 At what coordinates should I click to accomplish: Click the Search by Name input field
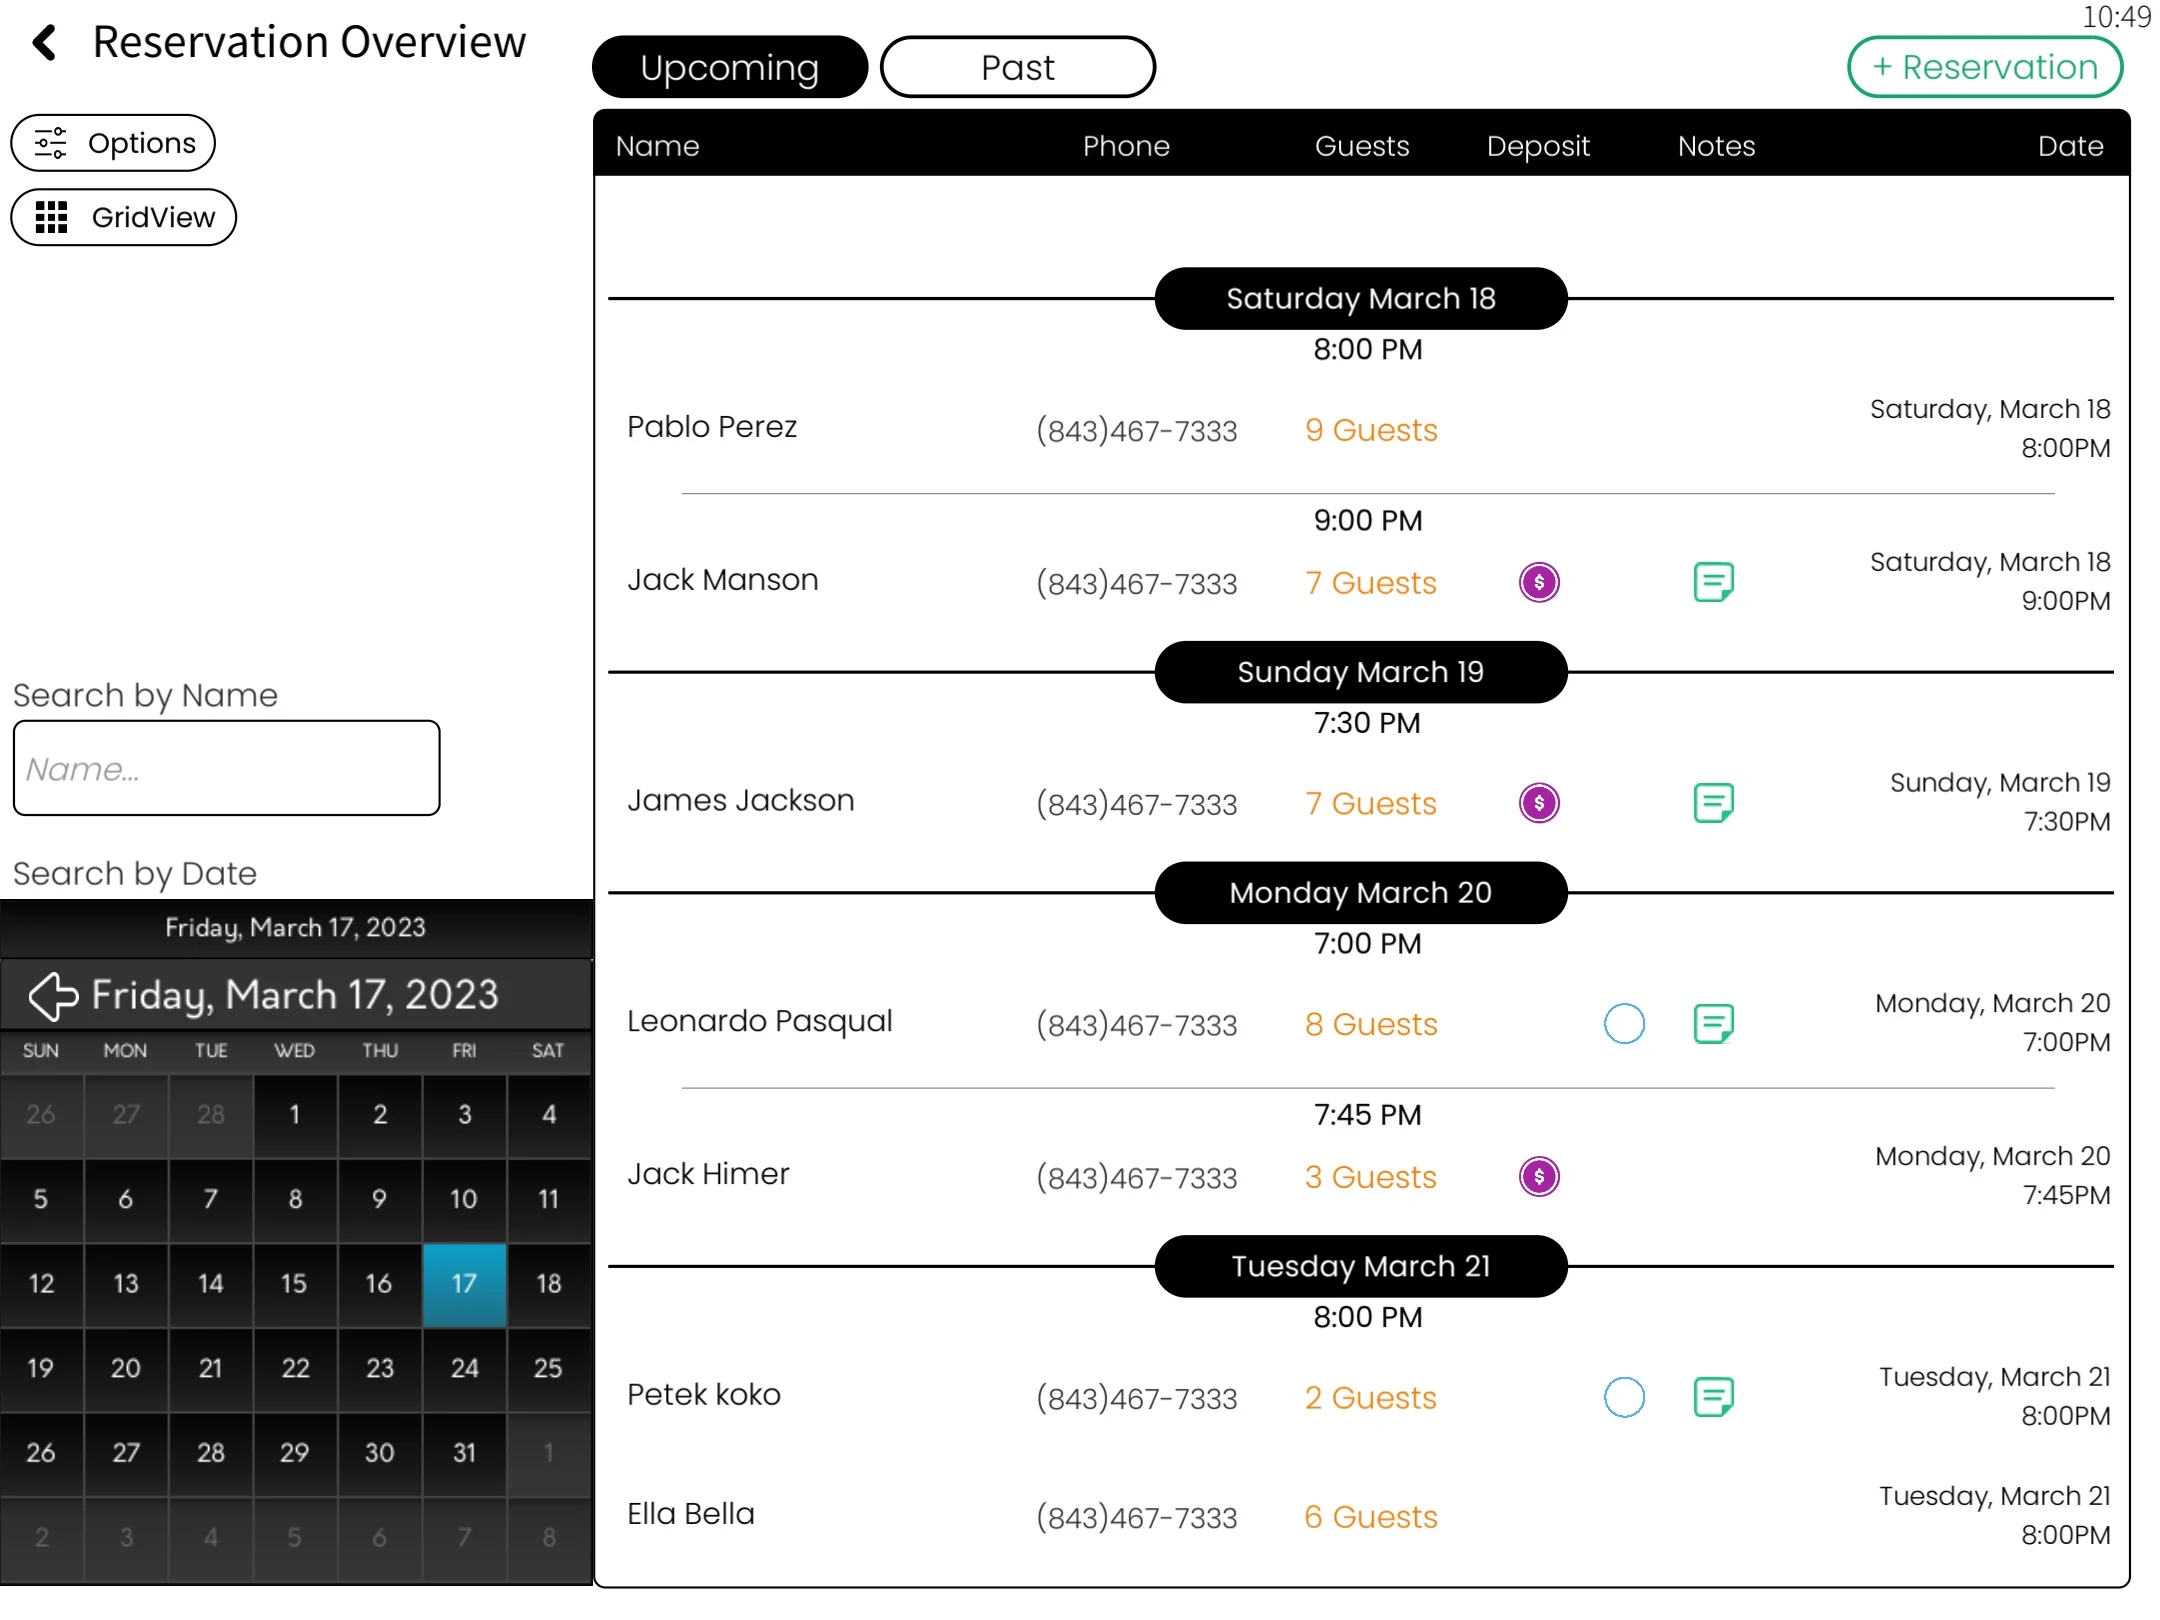(x=225, y=768)
